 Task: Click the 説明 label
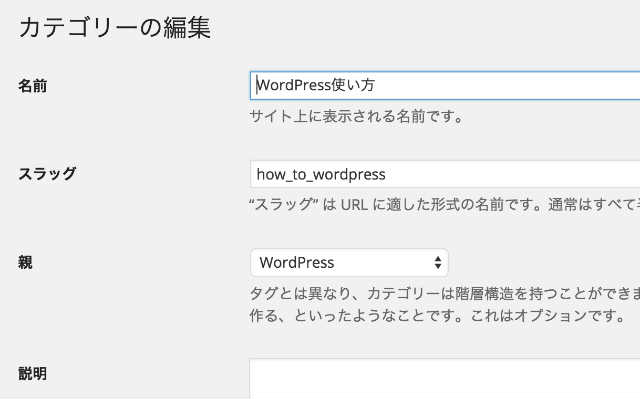pos(33,373)
